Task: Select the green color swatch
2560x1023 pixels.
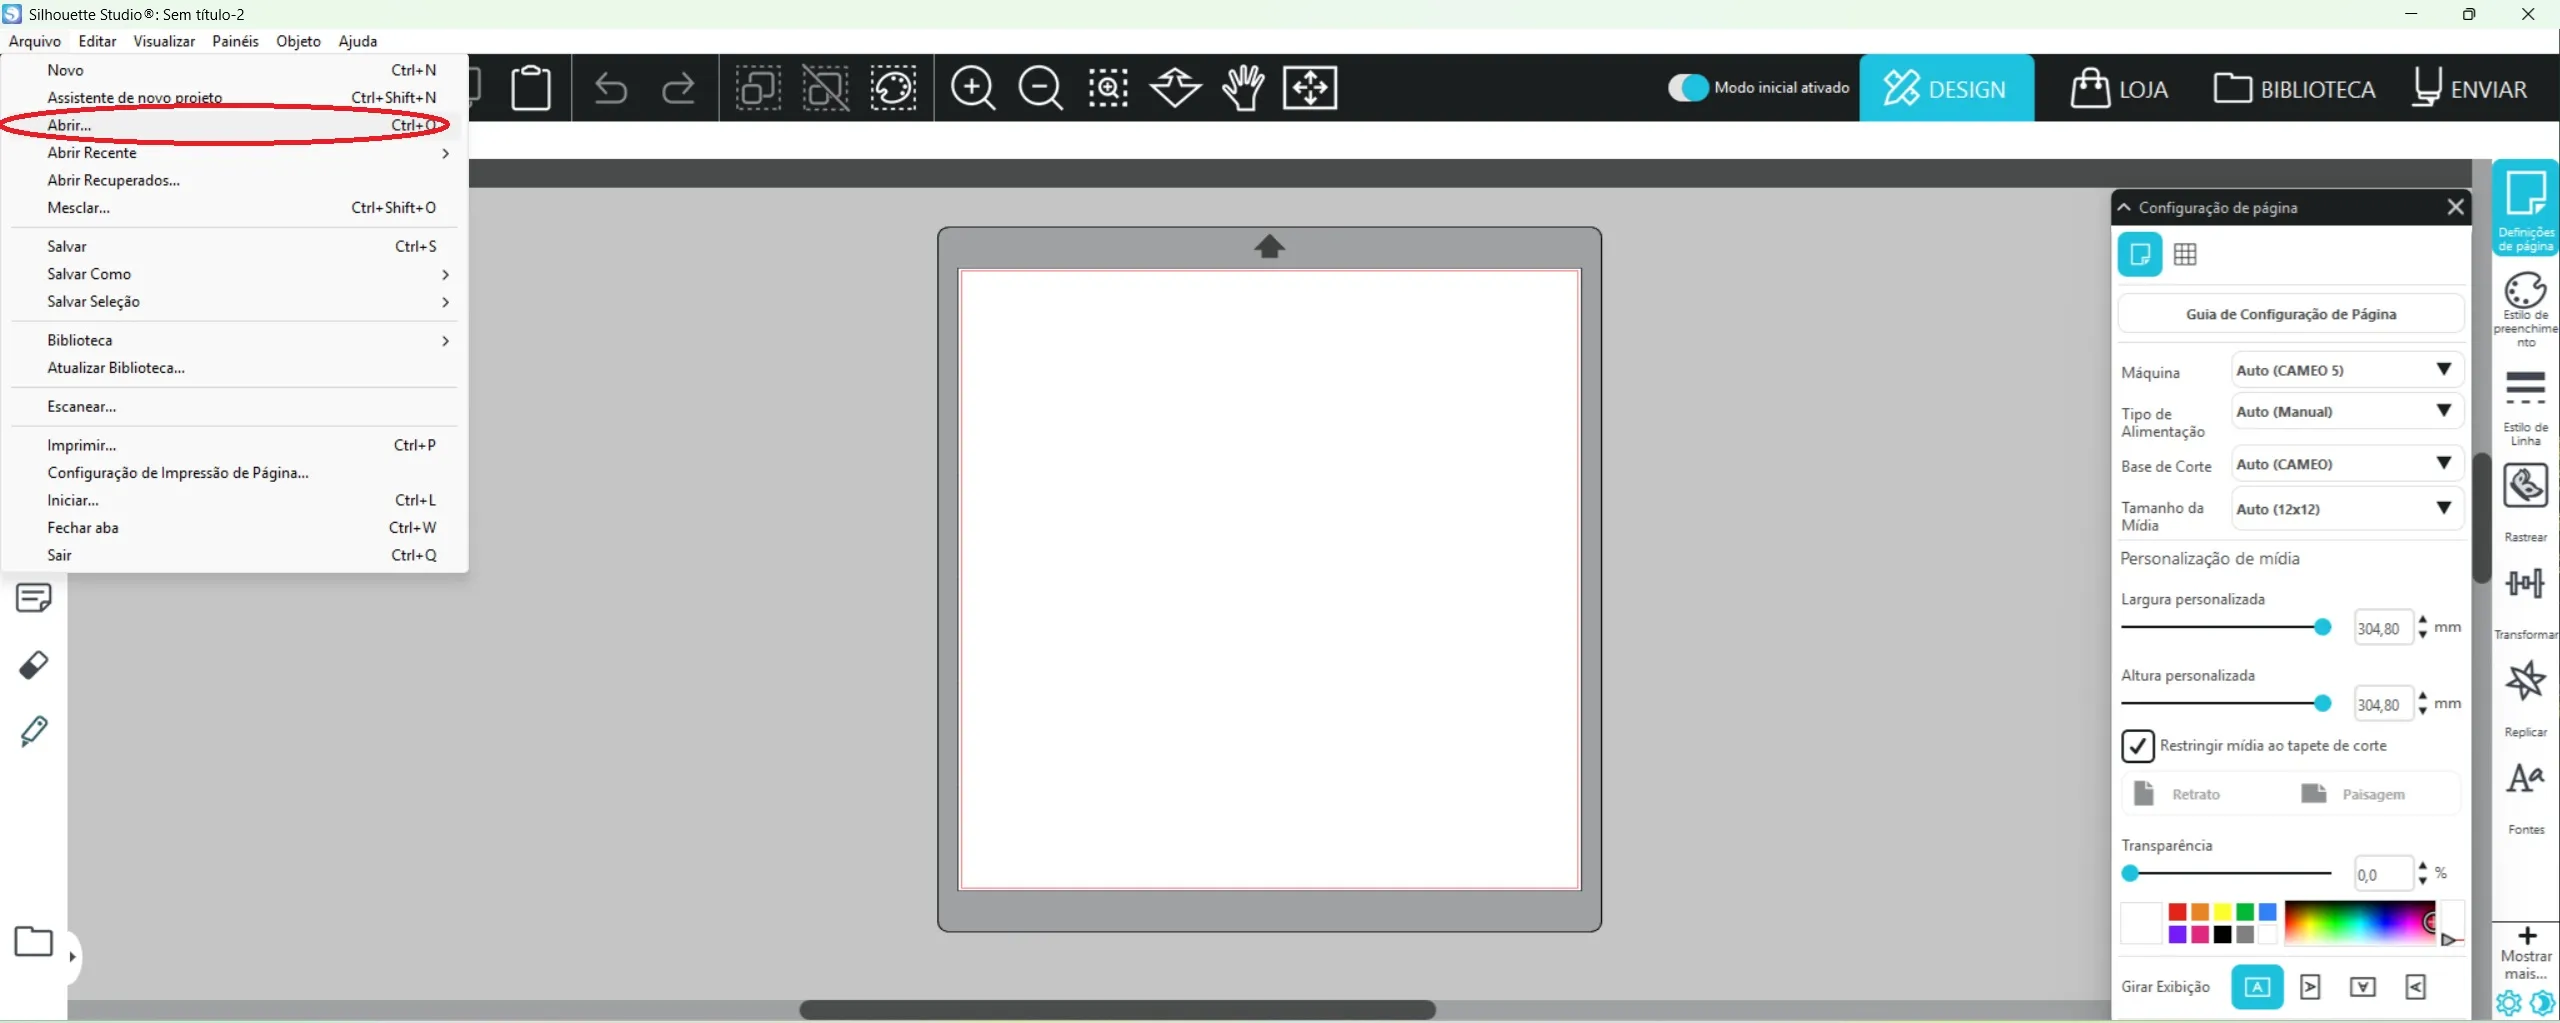Action: coord(2246,910)
